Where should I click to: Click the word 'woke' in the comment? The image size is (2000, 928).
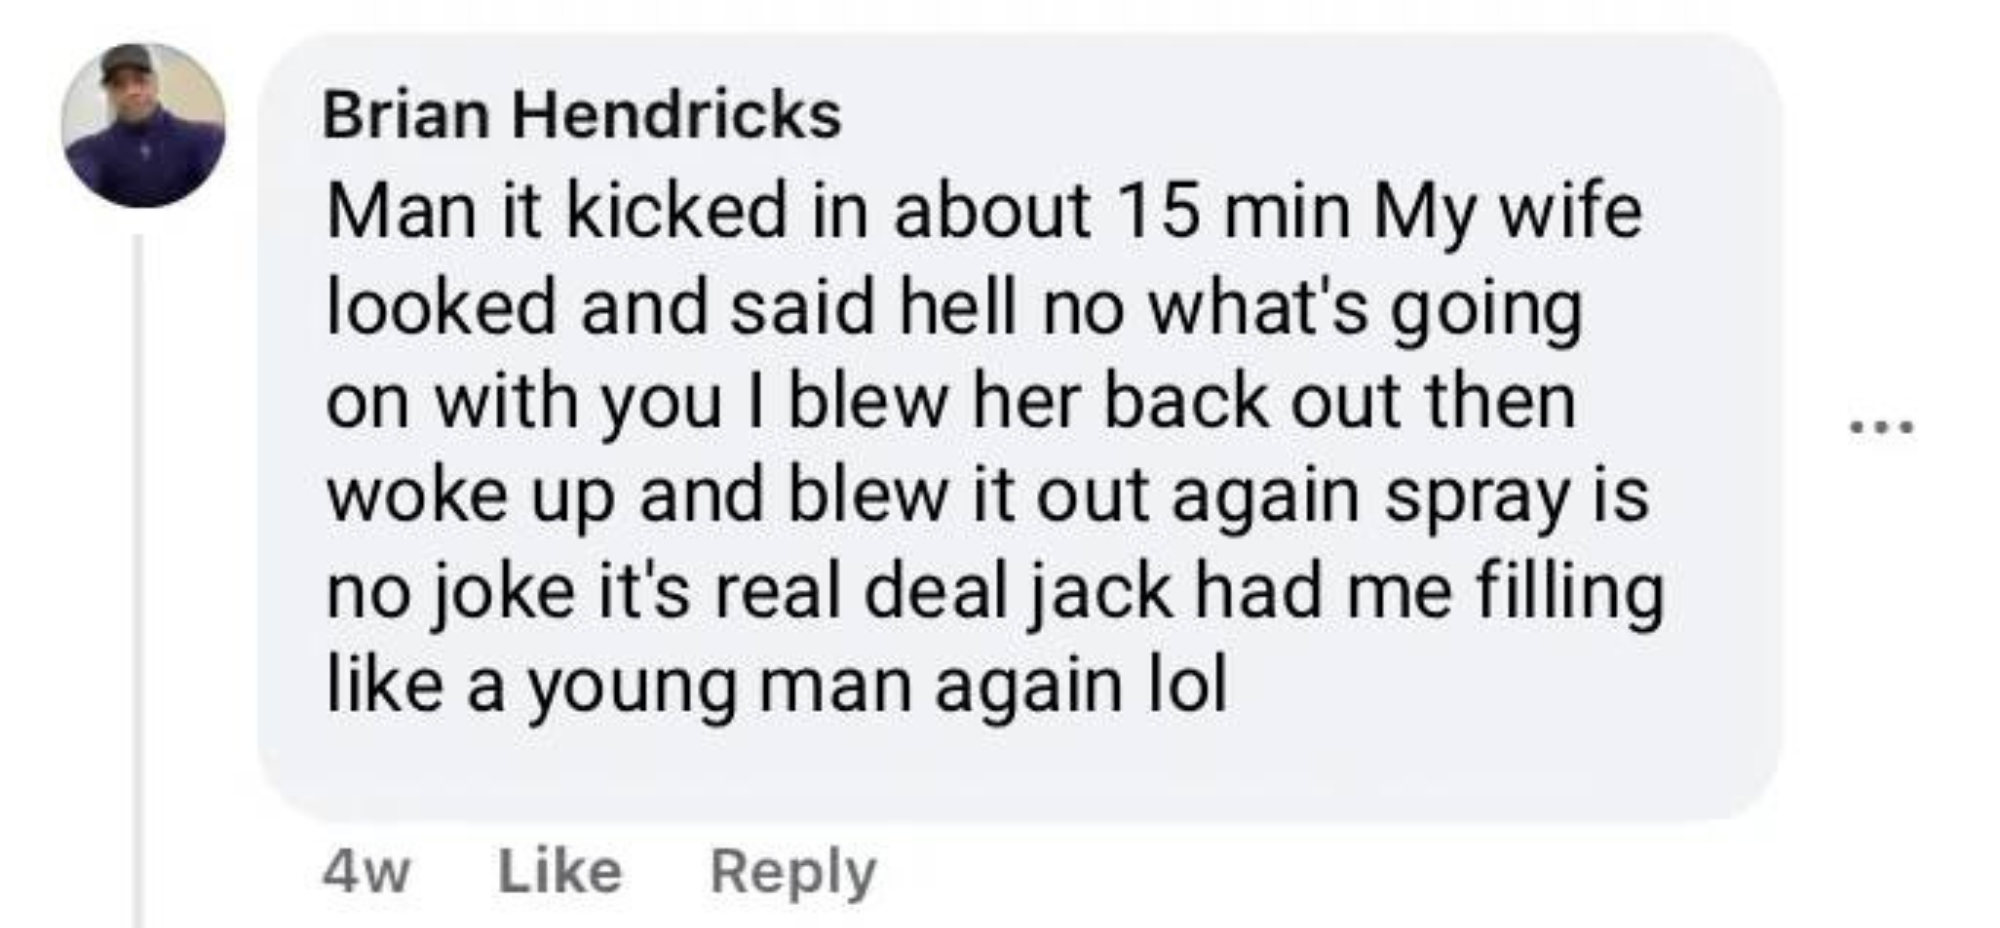417,496
